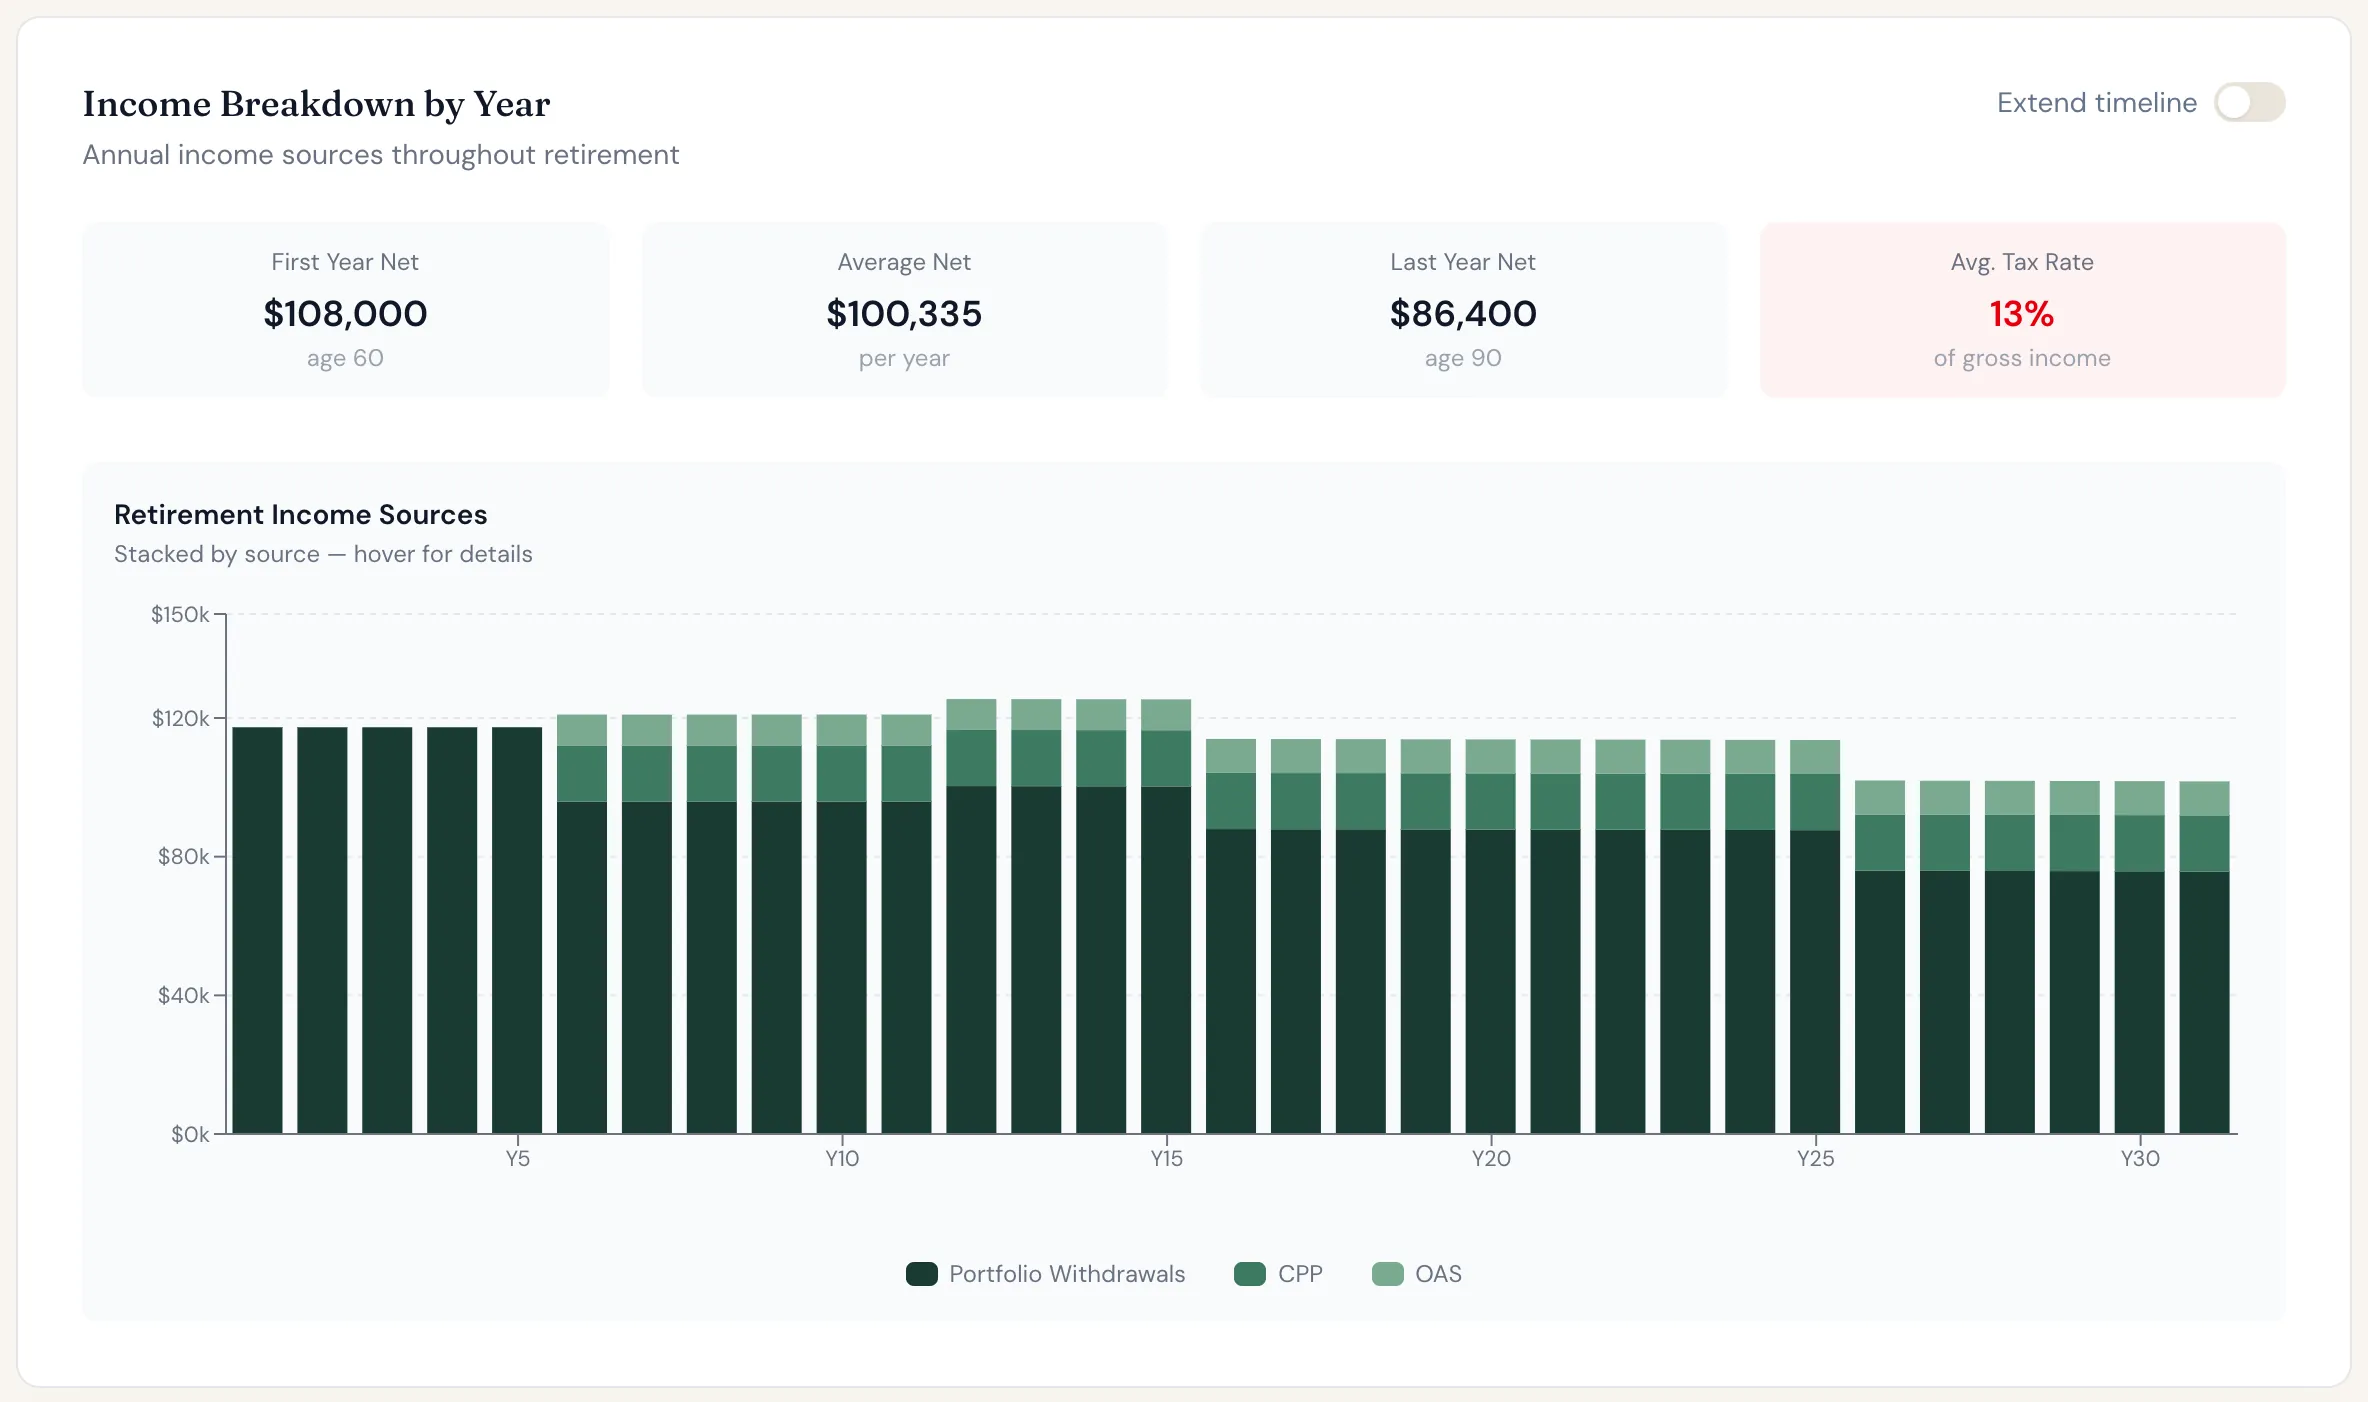Click the 'Annual income sources throughout retirement' subtitle
This screenshot has height=1402, width=2368.
point(381,155)
